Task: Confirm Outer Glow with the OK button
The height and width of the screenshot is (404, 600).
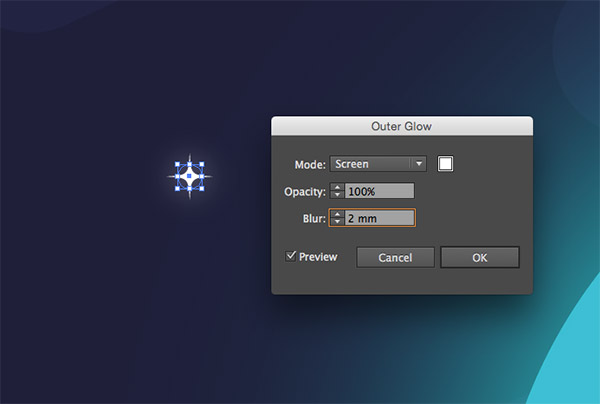Action: click(480, 257)
